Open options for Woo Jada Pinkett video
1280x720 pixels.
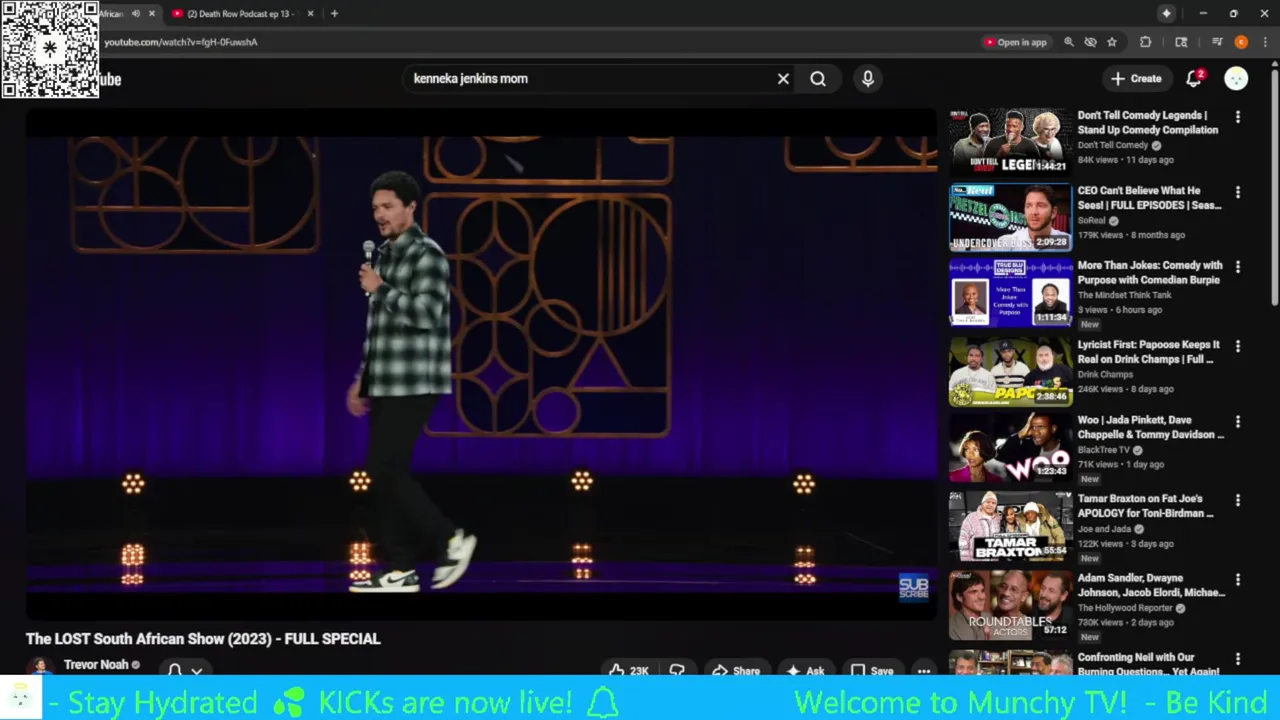pyautogui.click(x=1238, y=422)
